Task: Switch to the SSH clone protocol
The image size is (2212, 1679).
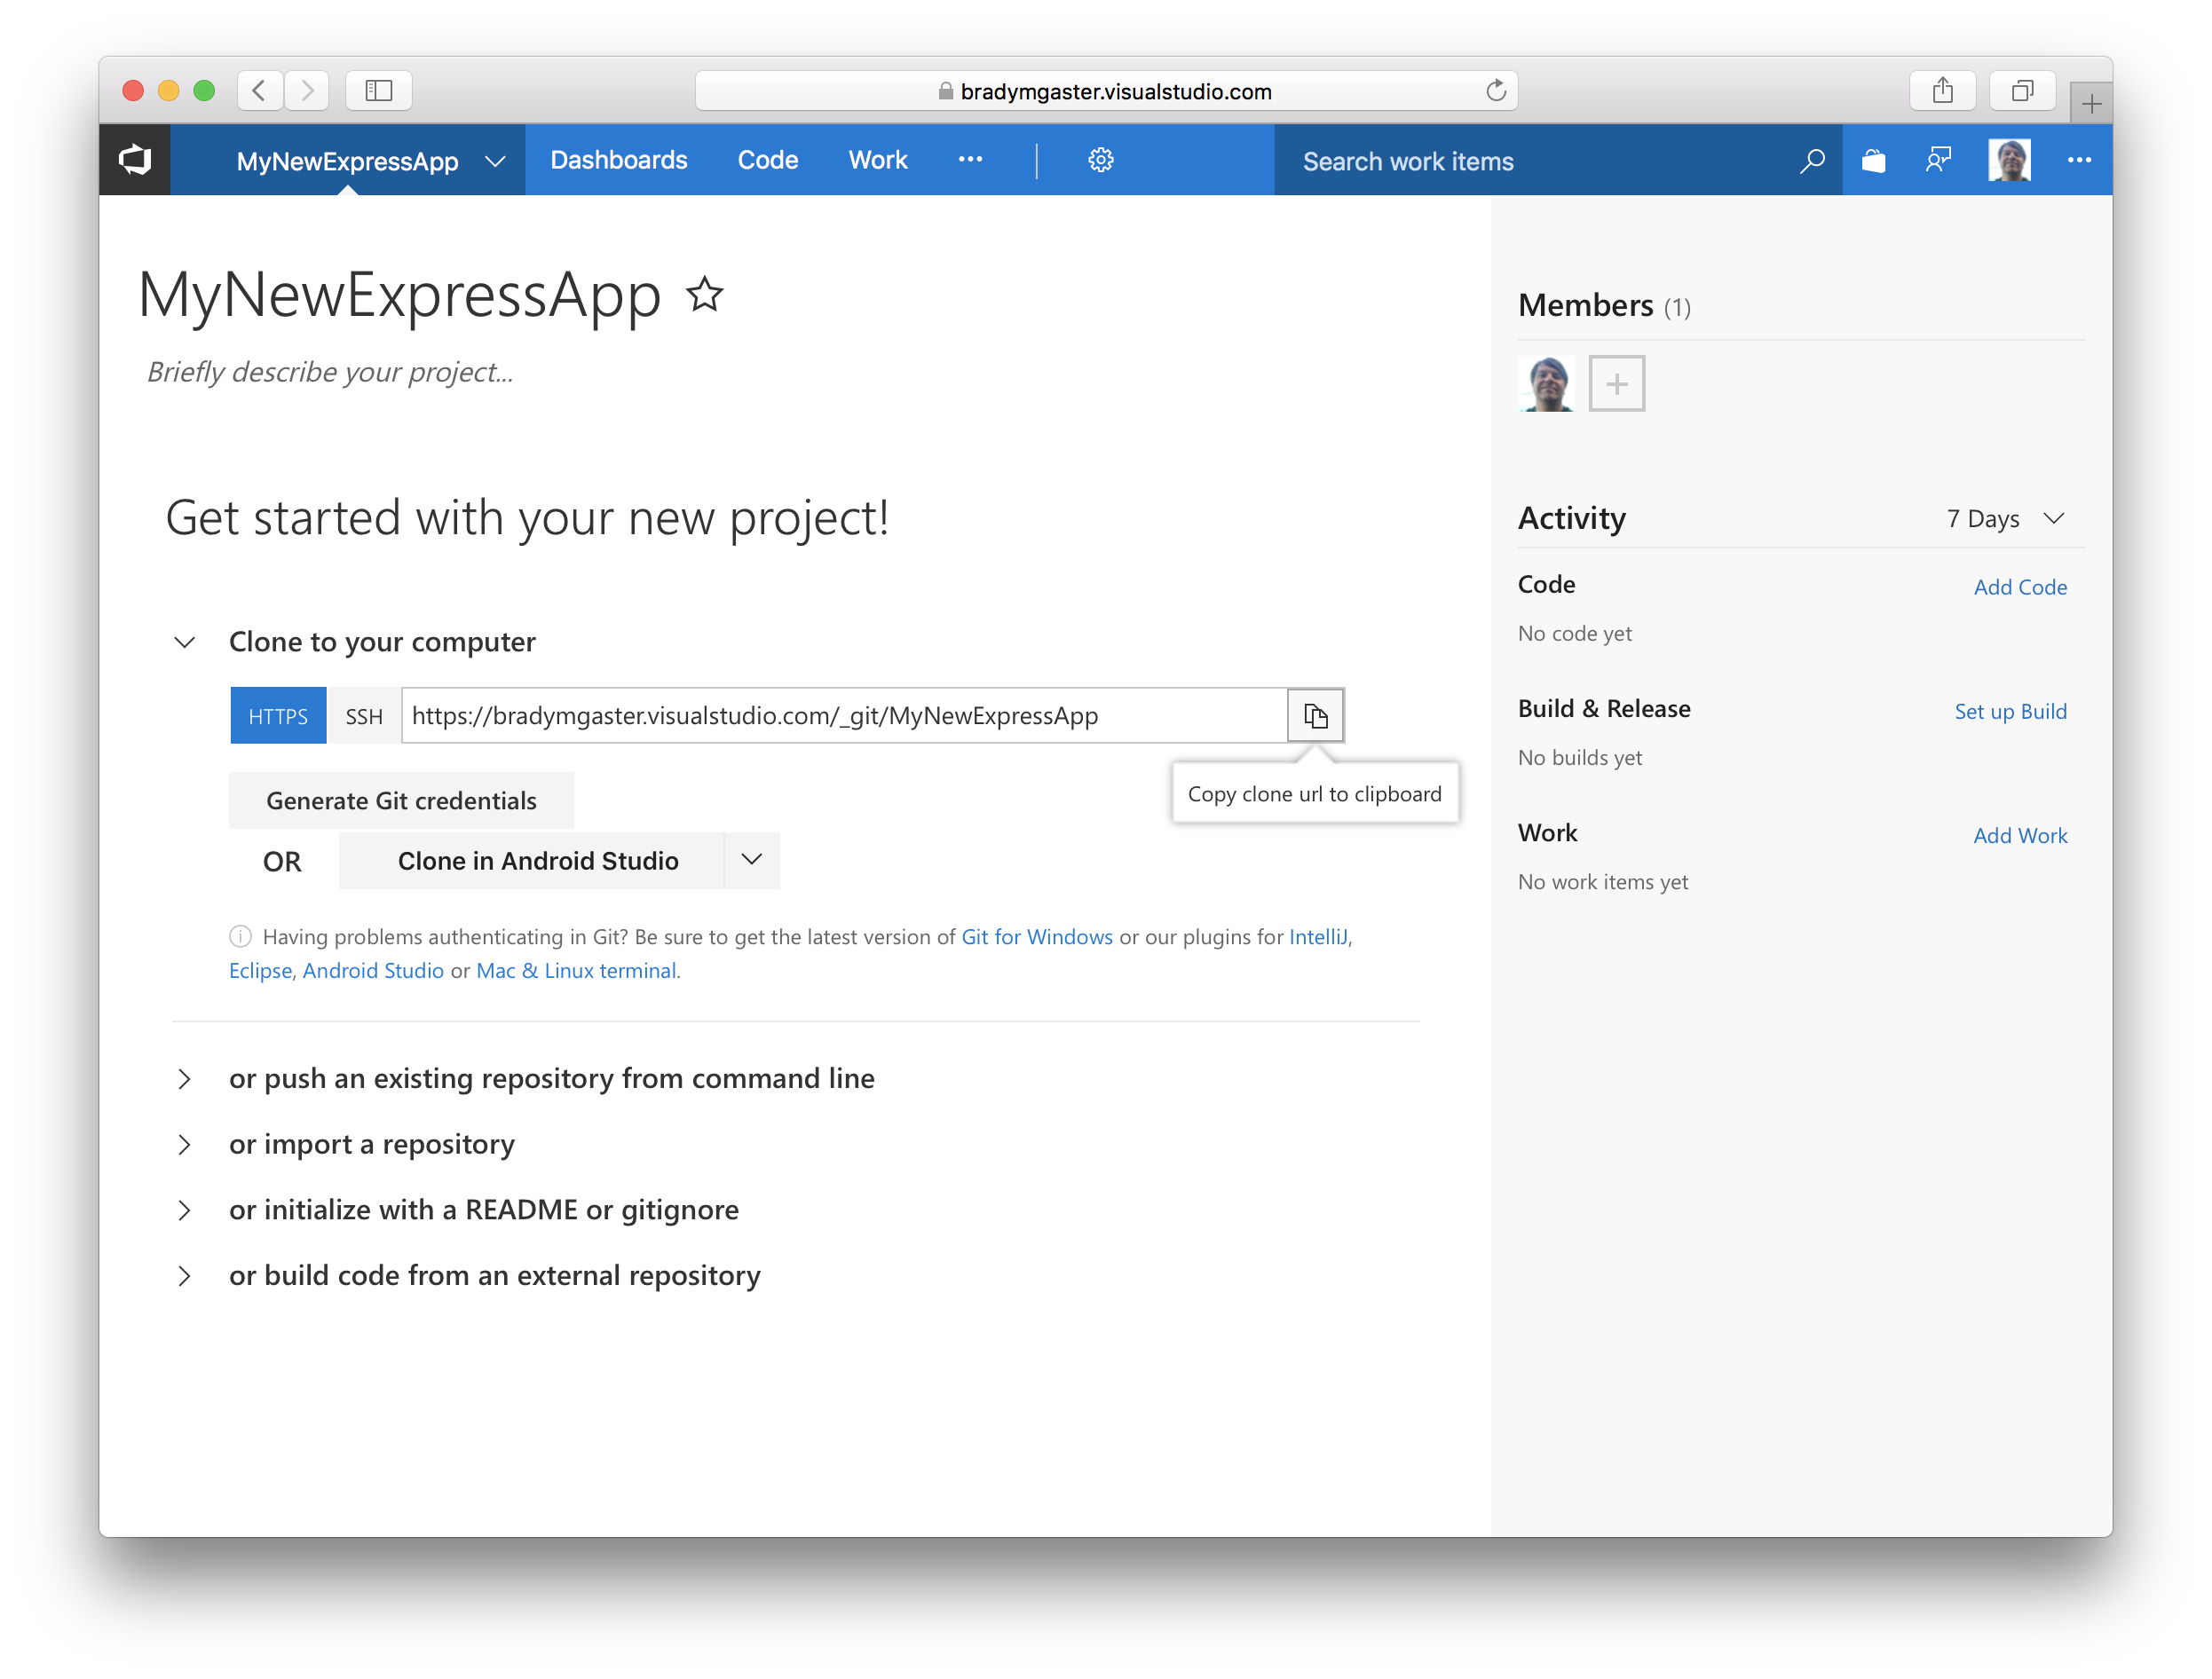Action: coord(364,715)
